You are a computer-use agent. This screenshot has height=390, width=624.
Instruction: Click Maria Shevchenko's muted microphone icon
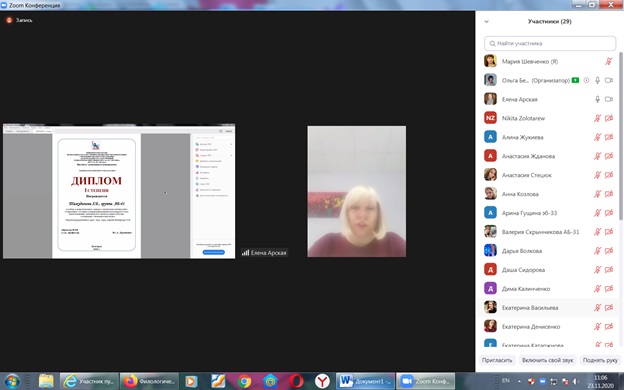pos(608,61)
